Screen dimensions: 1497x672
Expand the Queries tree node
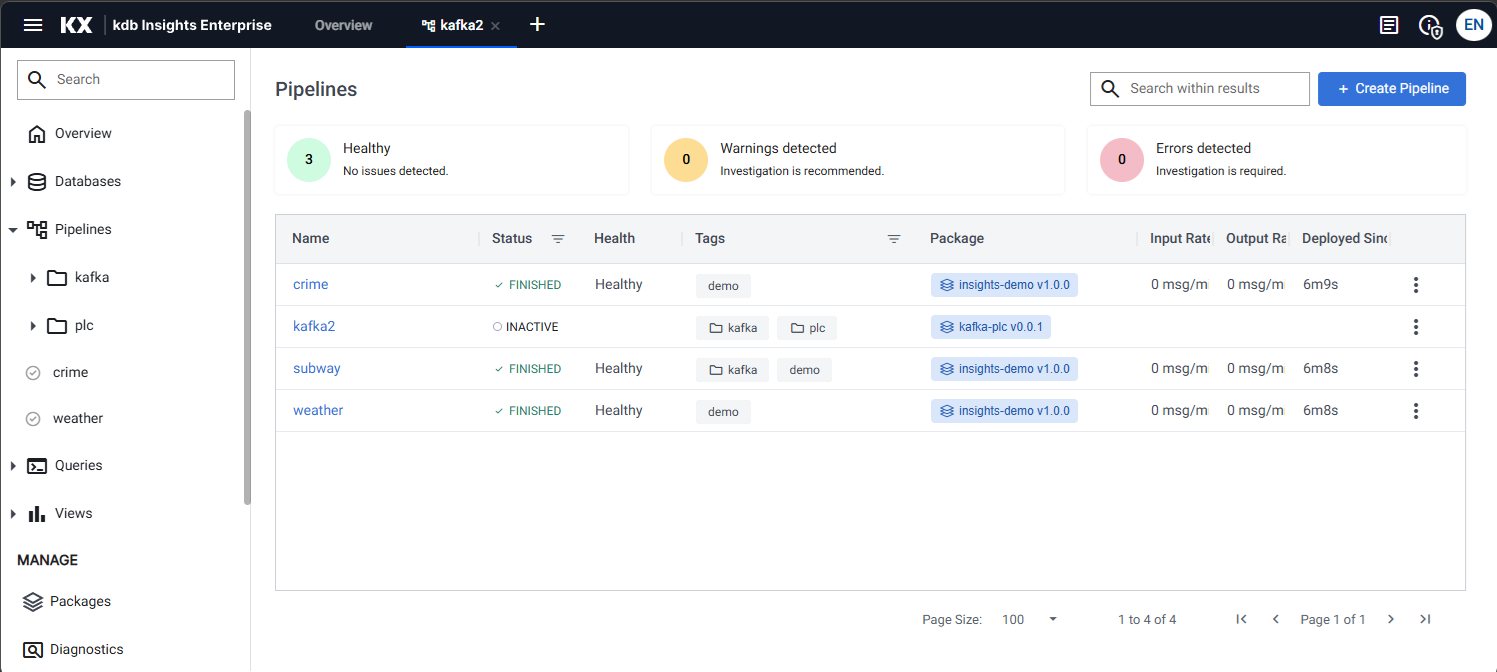tap(13, 466)
